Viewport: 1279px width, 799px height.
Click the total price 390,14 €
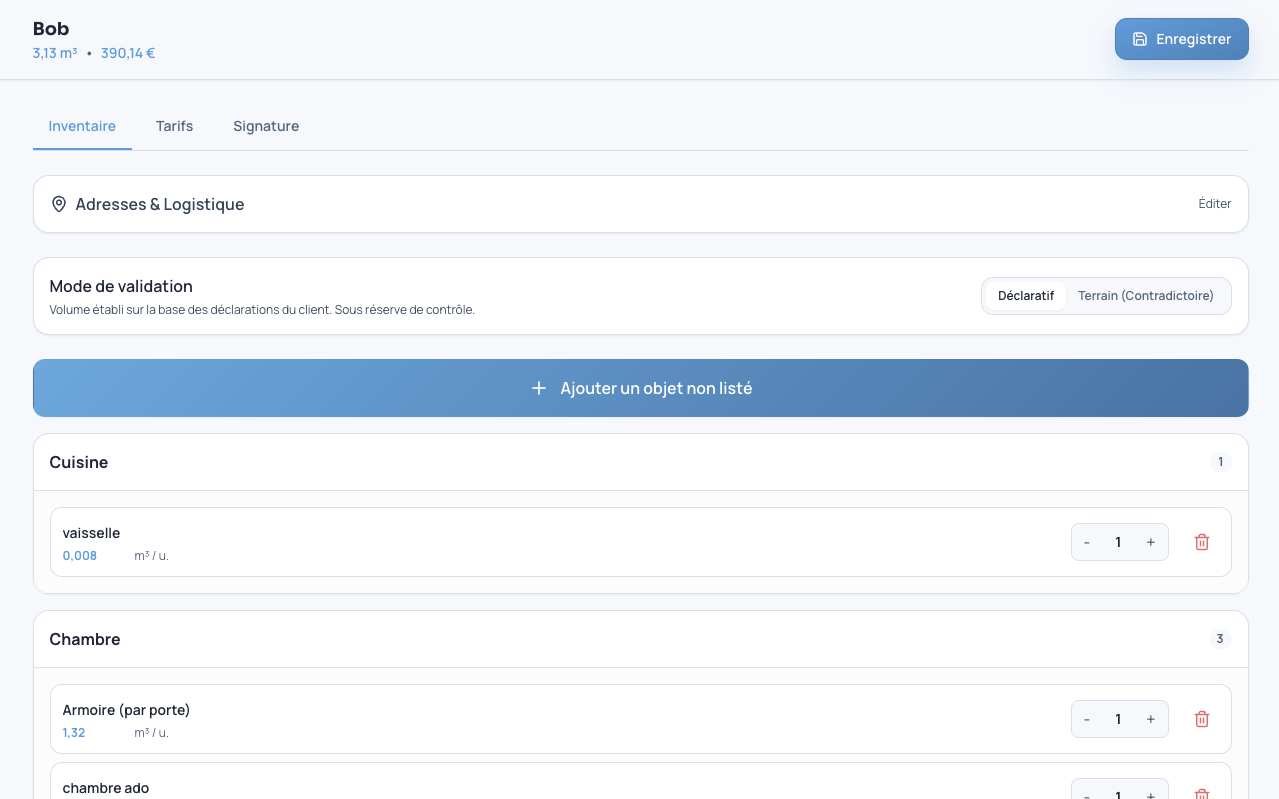click(x=128, y=53)
